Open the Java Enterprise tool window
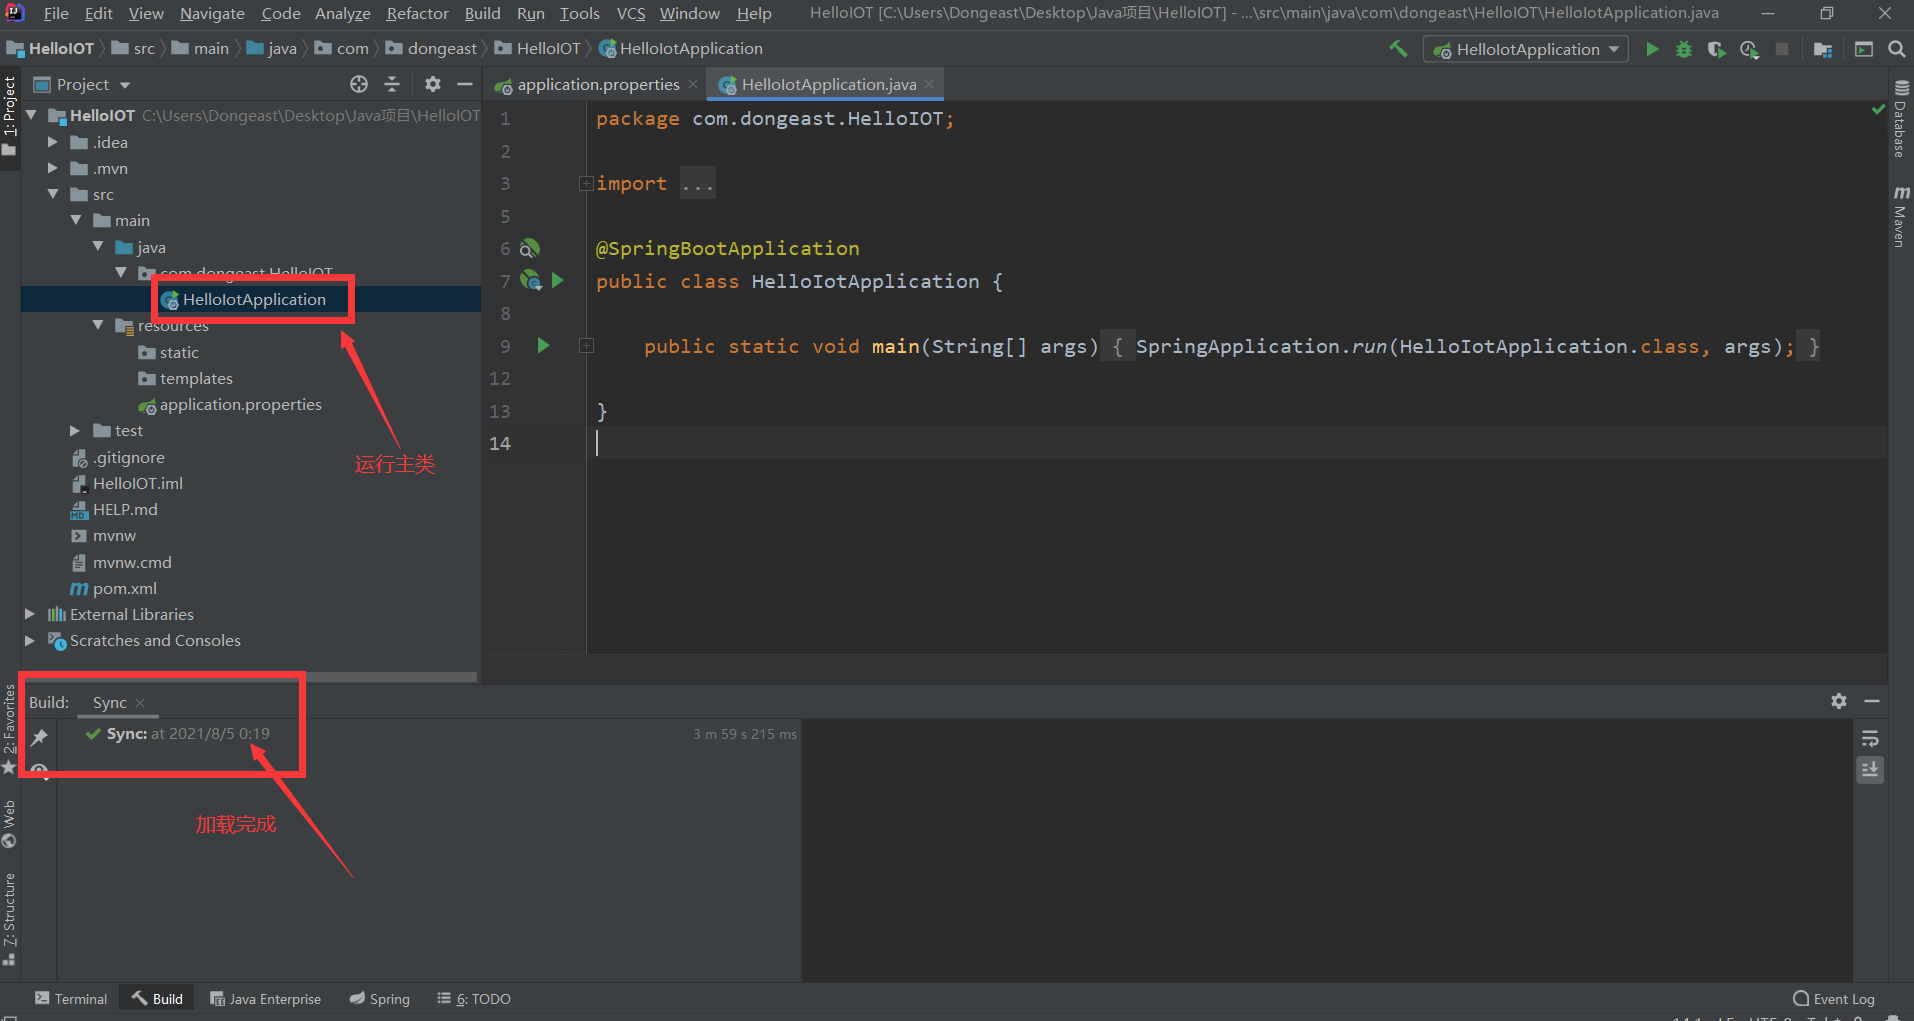Image resolution: width=1914 pixels, height=1021 pixels. (x=266, y=999)
